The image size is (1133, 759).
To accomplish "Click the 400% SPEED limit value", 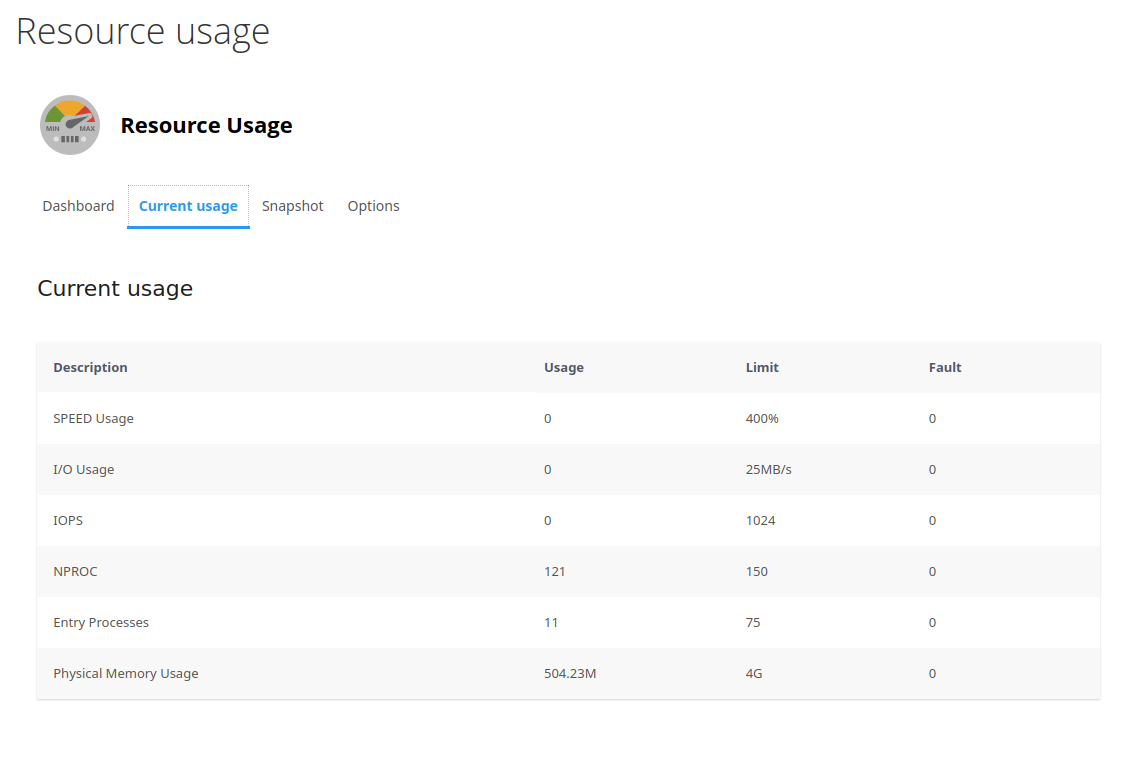I will tap(762, 418).
